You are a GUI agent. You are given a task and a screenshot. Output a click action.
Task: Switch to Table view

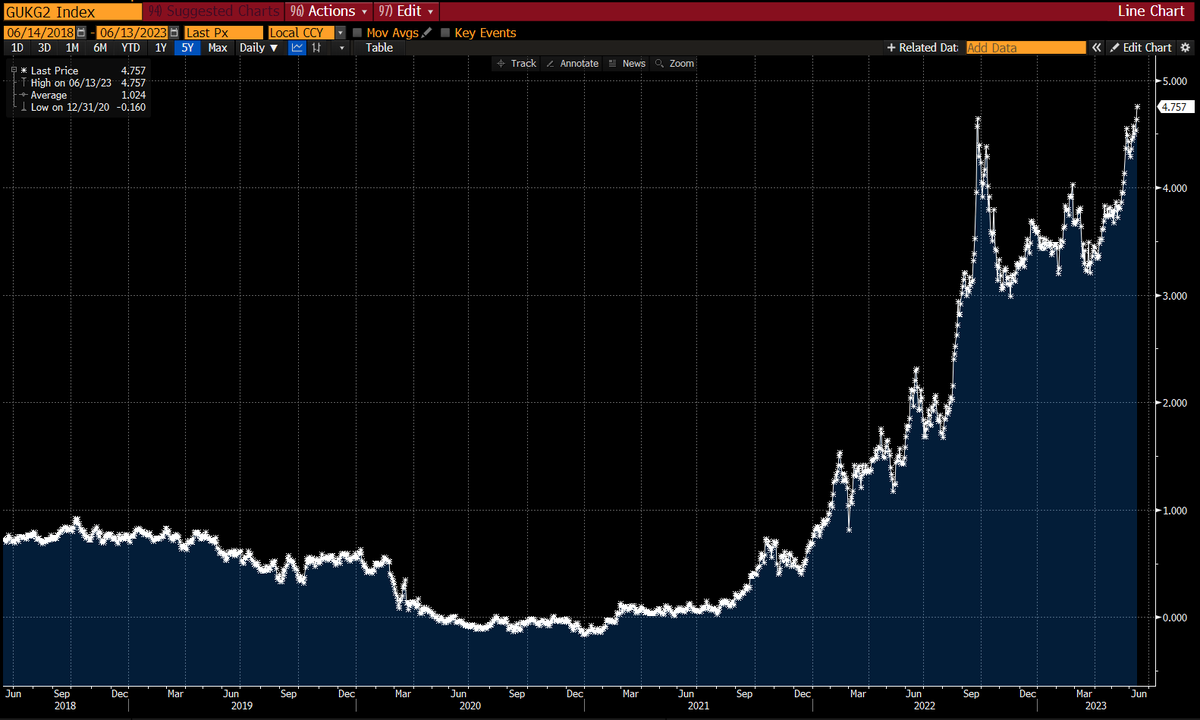(379, 47)
